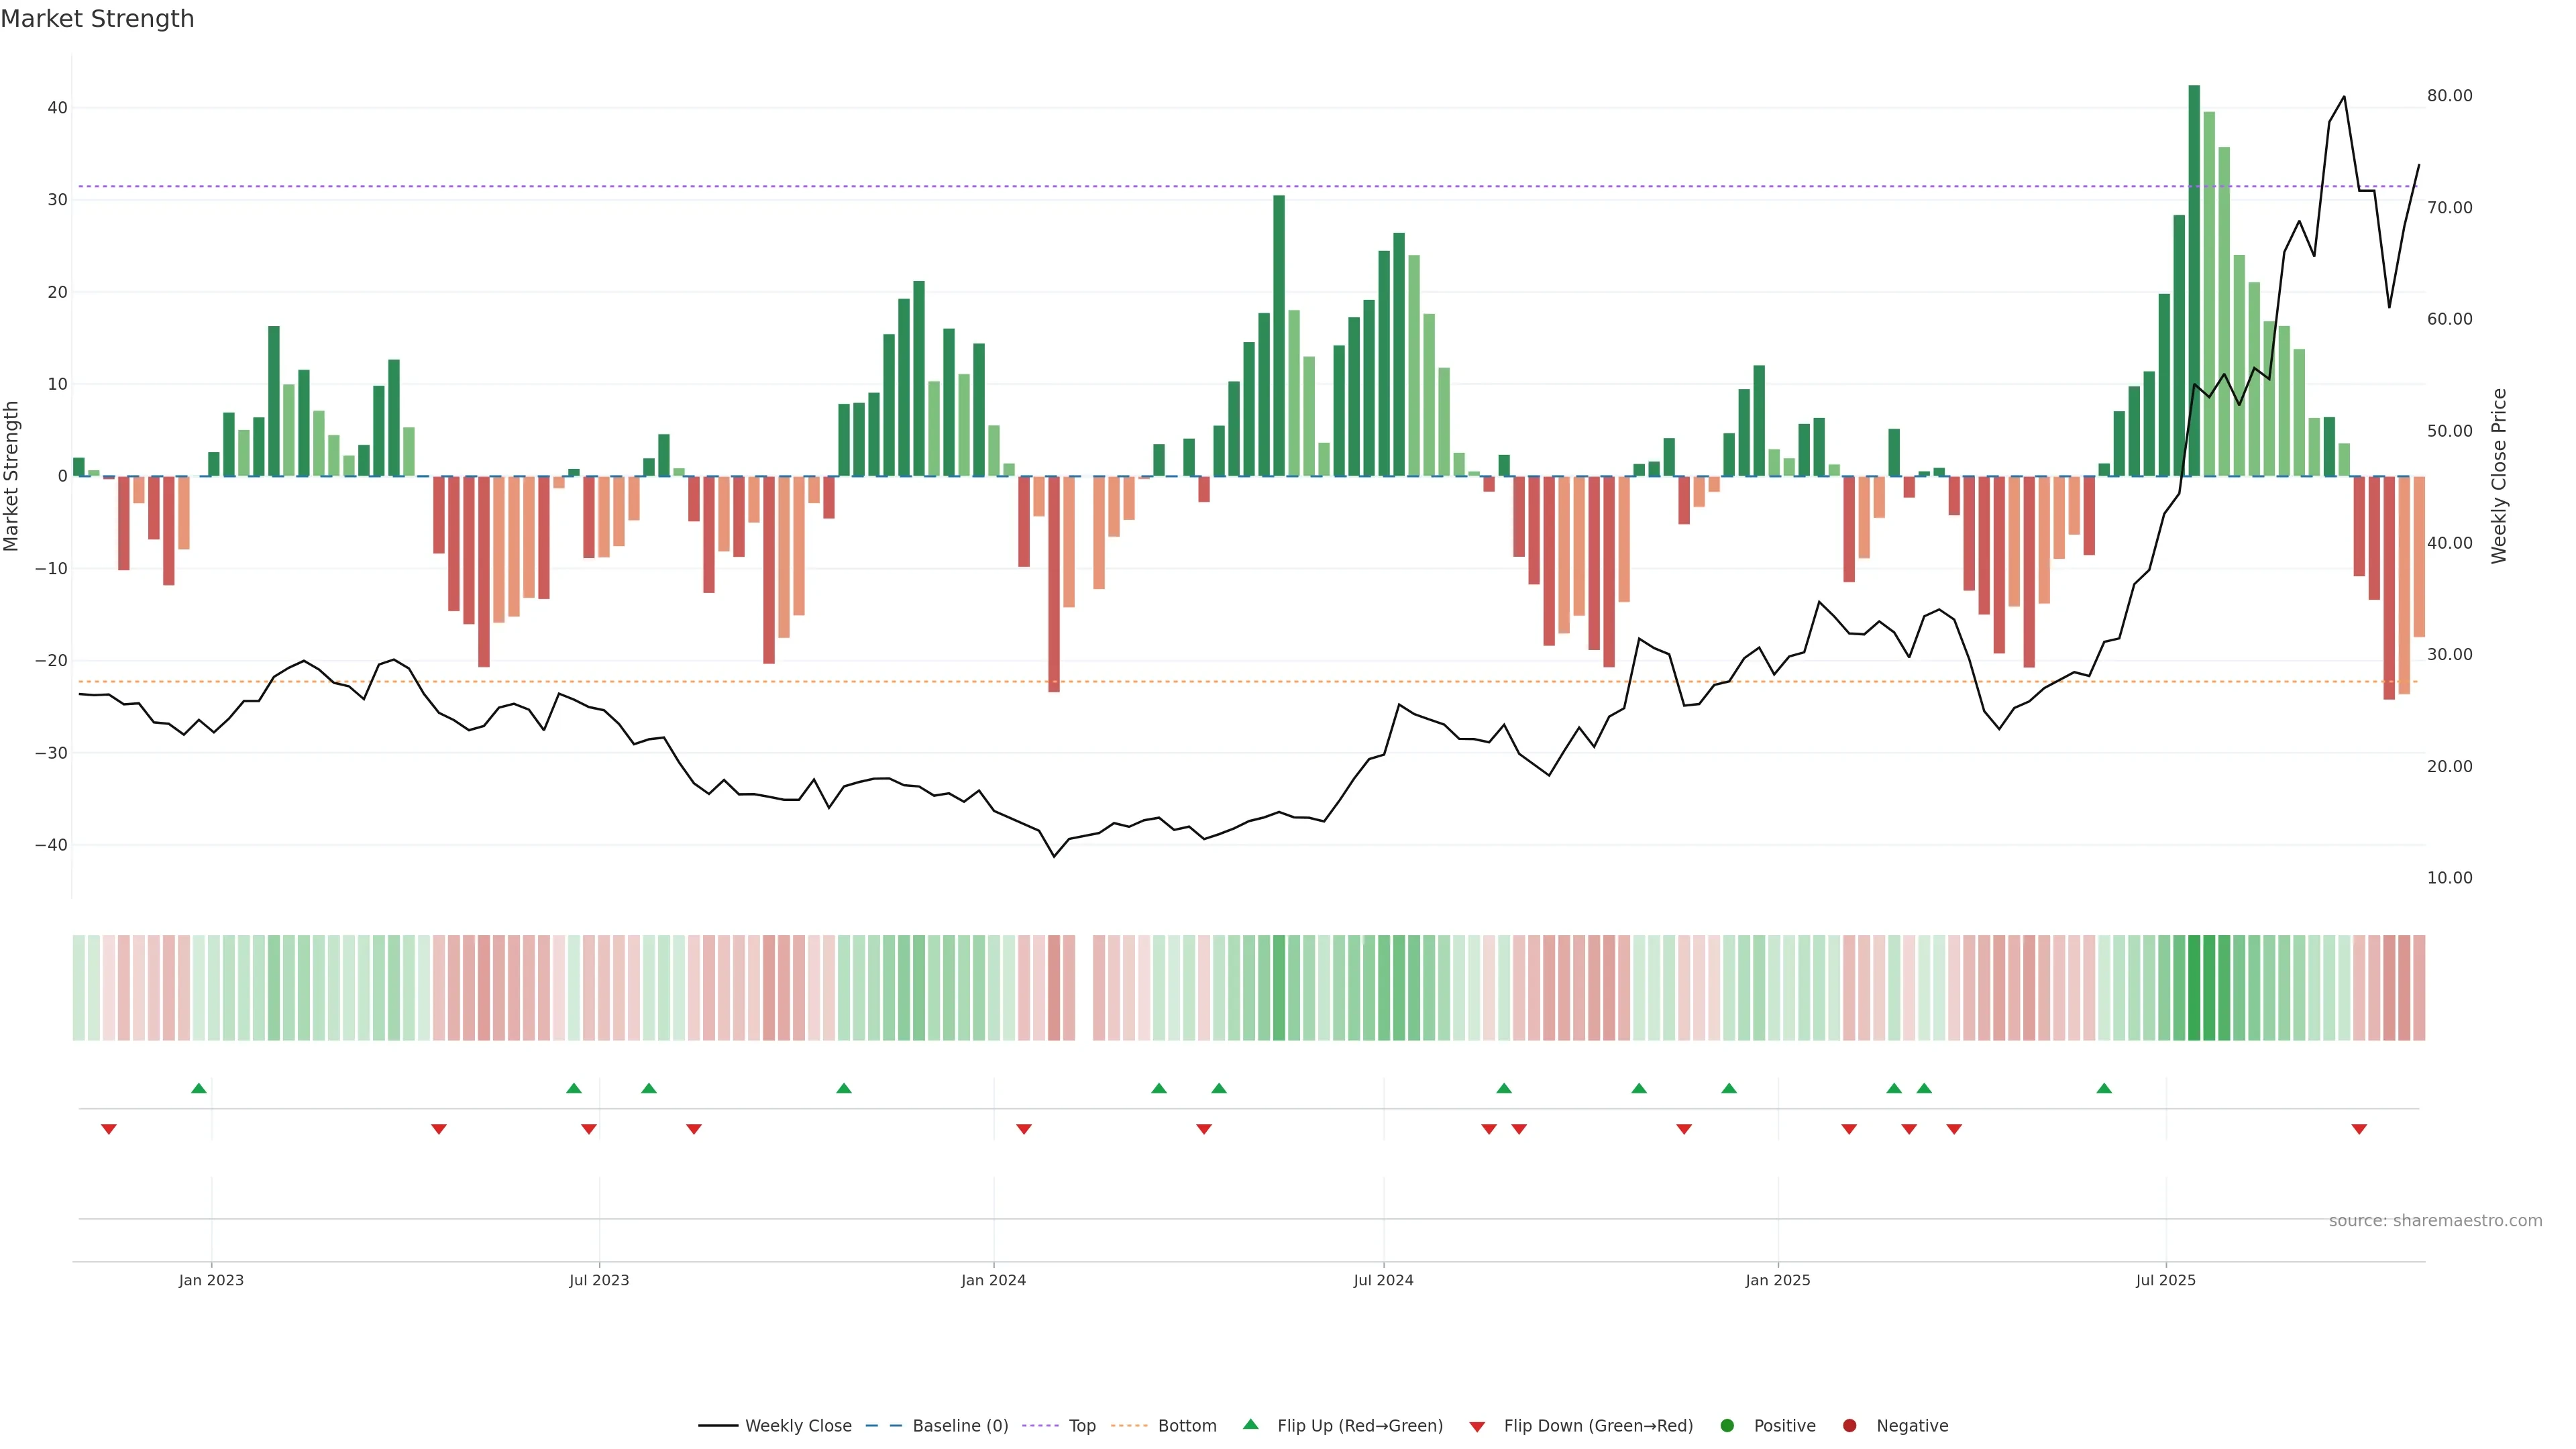Image resolution: width=2576 pixels, height=1449 pixels.
Task: Click the Positive green circle legend icon
Action: [1727, 1425]
